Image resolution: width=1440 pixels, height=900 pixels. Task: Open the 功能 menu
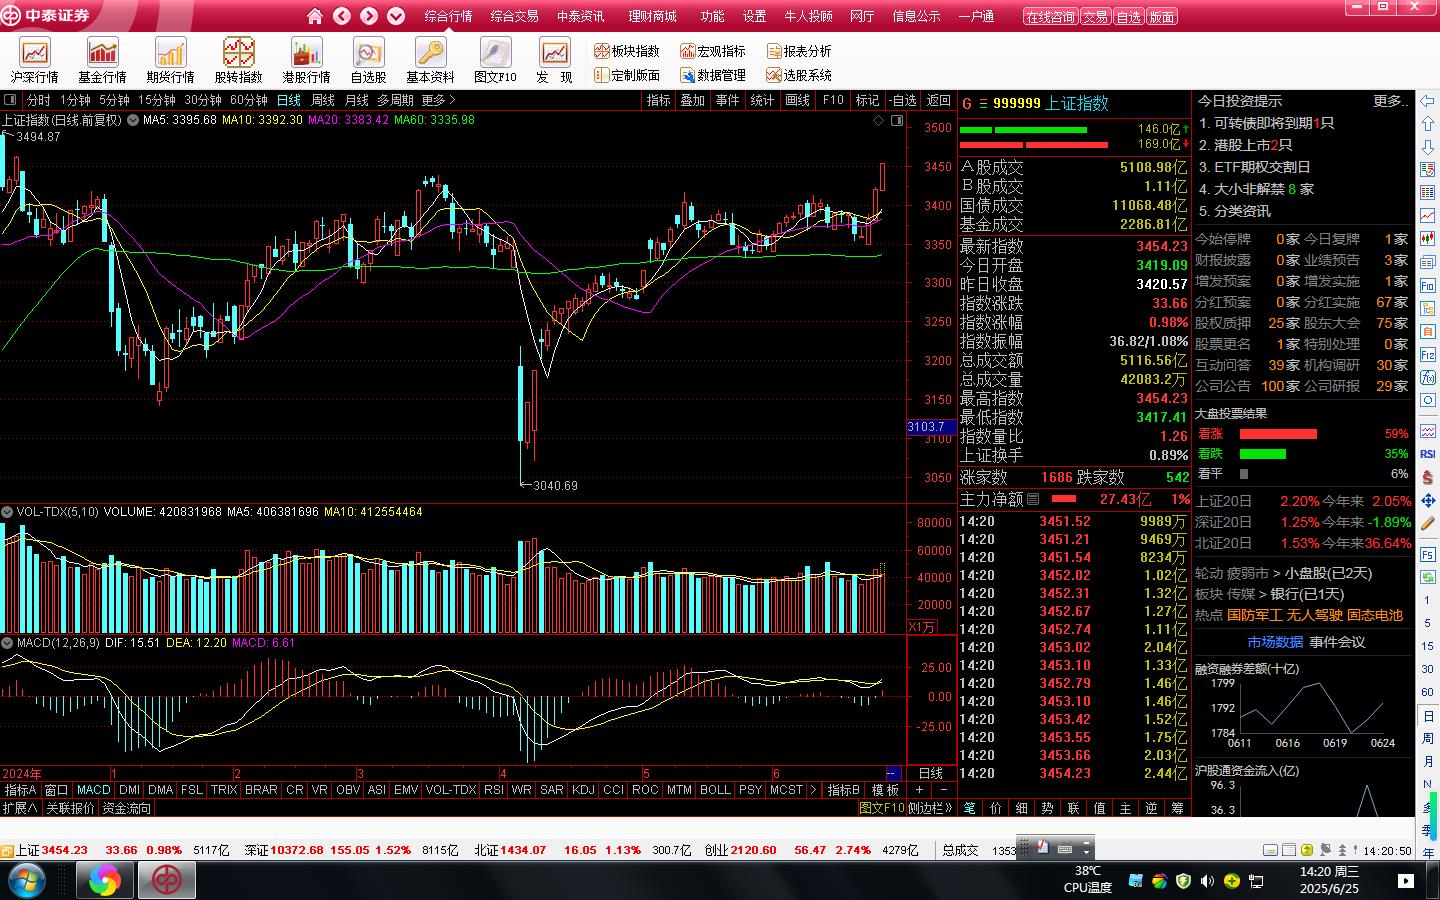(x=712, y=16)
